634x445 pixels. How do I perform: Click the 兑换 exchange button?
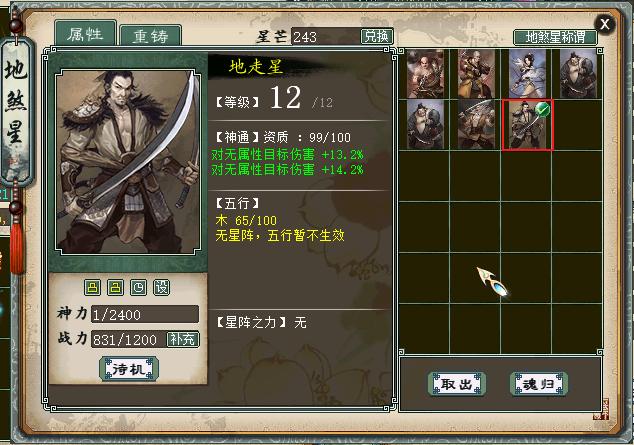tap(376, 36)
